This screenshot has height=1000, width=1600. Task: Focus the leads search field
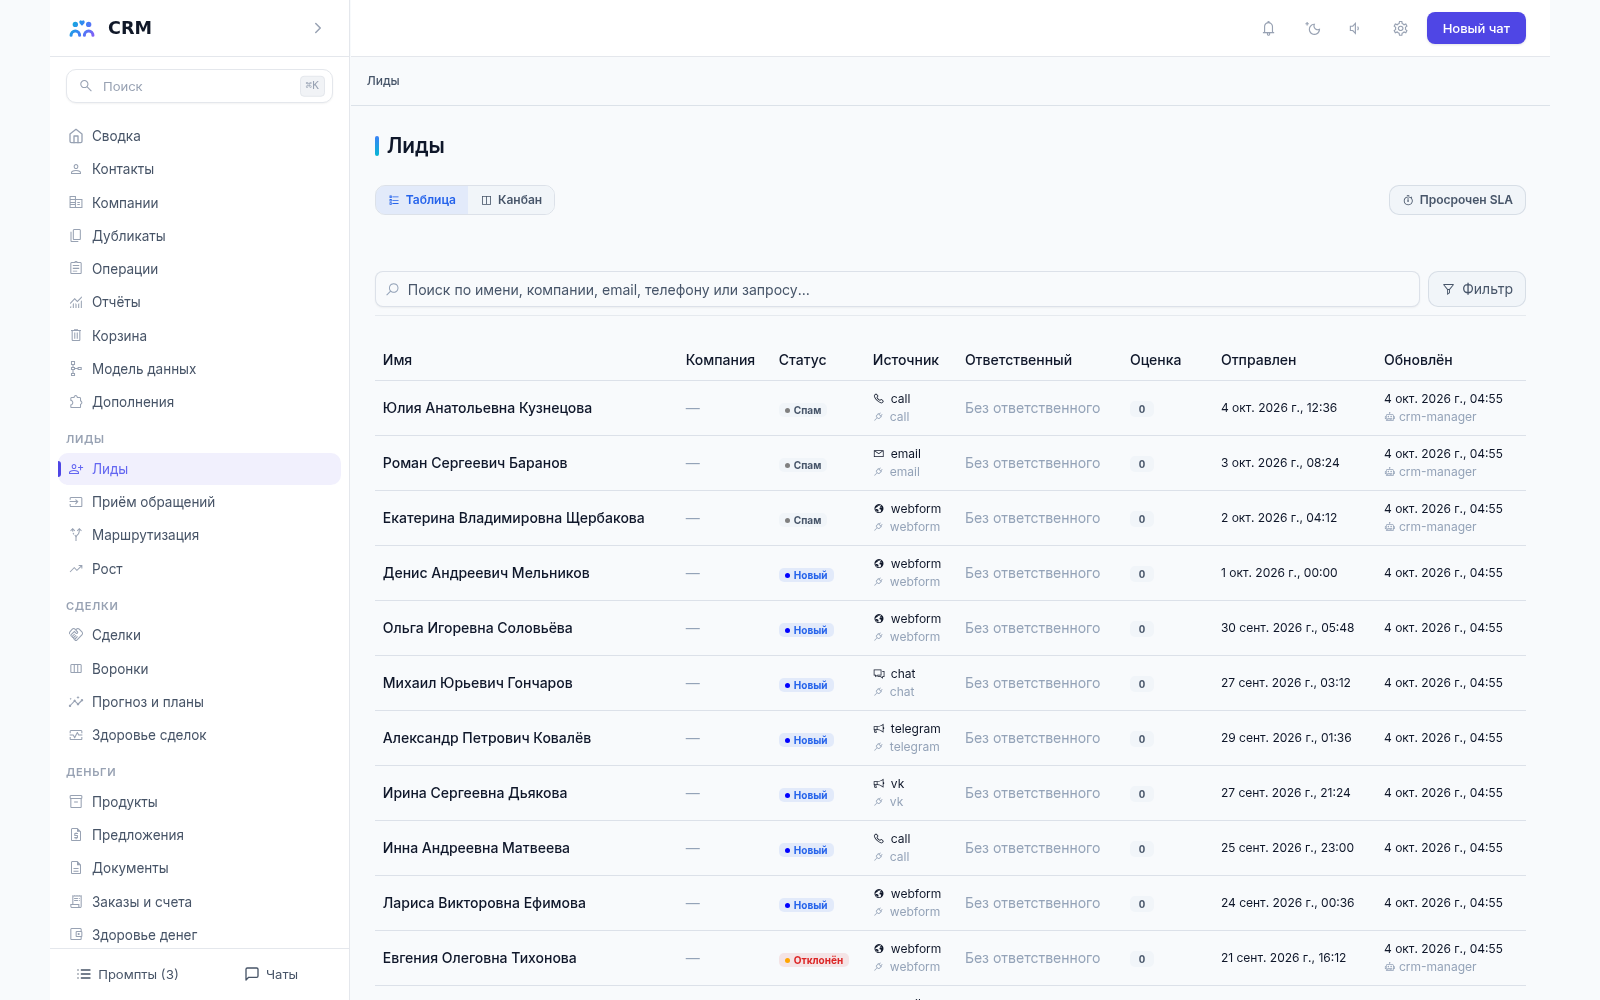897,289
